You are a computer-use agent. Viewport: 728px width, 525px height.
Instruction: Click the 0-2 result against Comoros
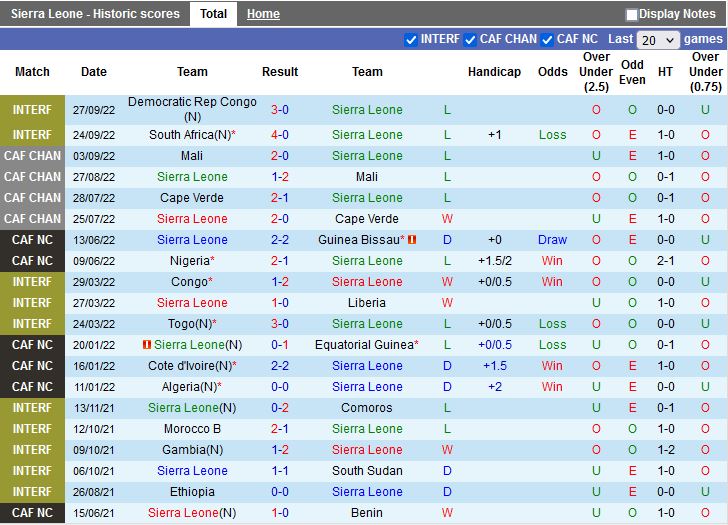pyautogui.click(x=280, y=408)
